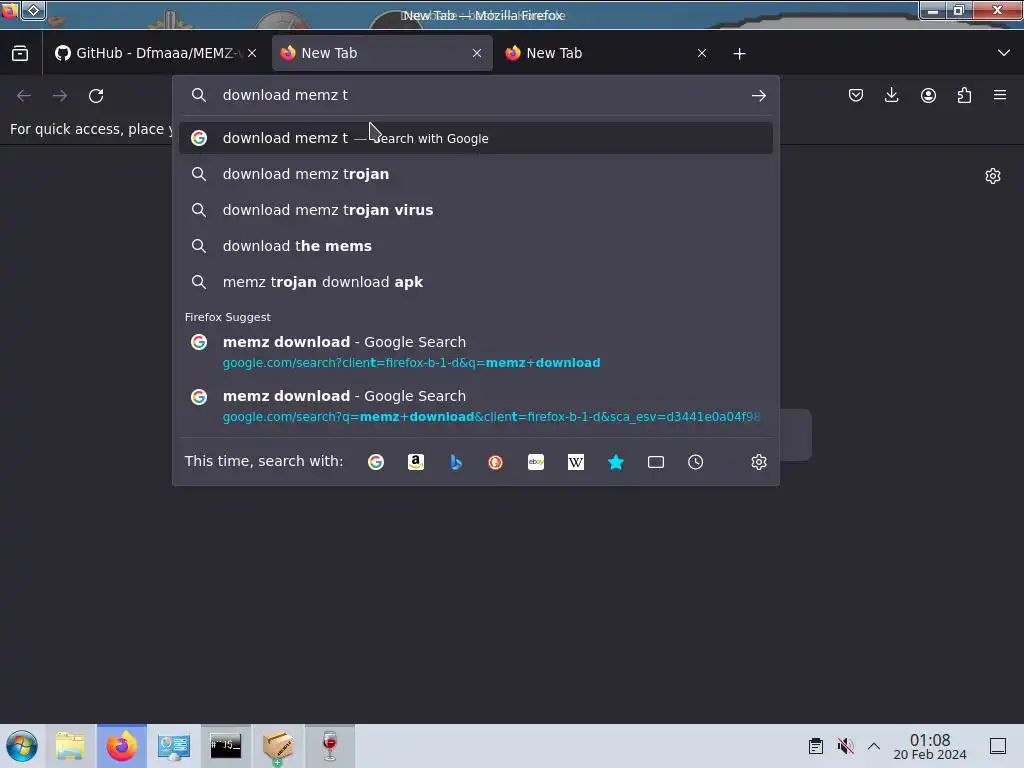Open the Downloads panel
The image size is (1024, 768).
click(891, 95)
